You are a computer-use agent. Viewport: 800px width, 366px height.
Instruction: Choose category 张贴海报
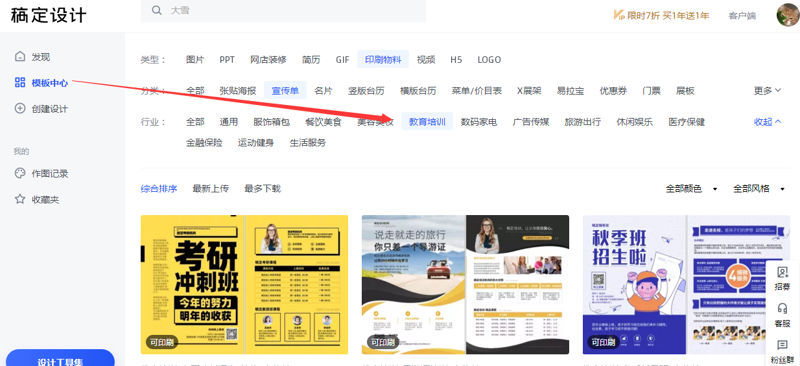pyautogui.click(x=238, y=91)
